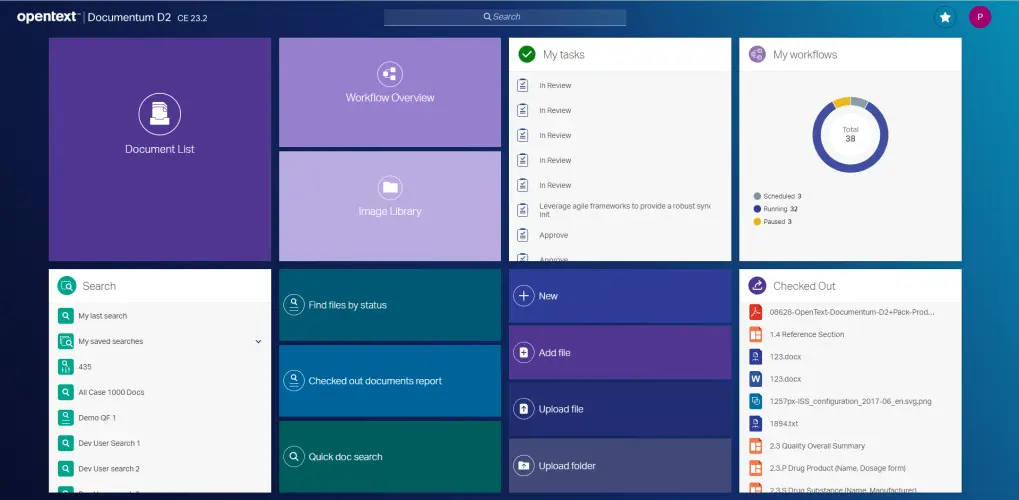Viewport: 1019px width, 500px height.
Task: Open the user profile avatar
Action: tap(980, 17)
